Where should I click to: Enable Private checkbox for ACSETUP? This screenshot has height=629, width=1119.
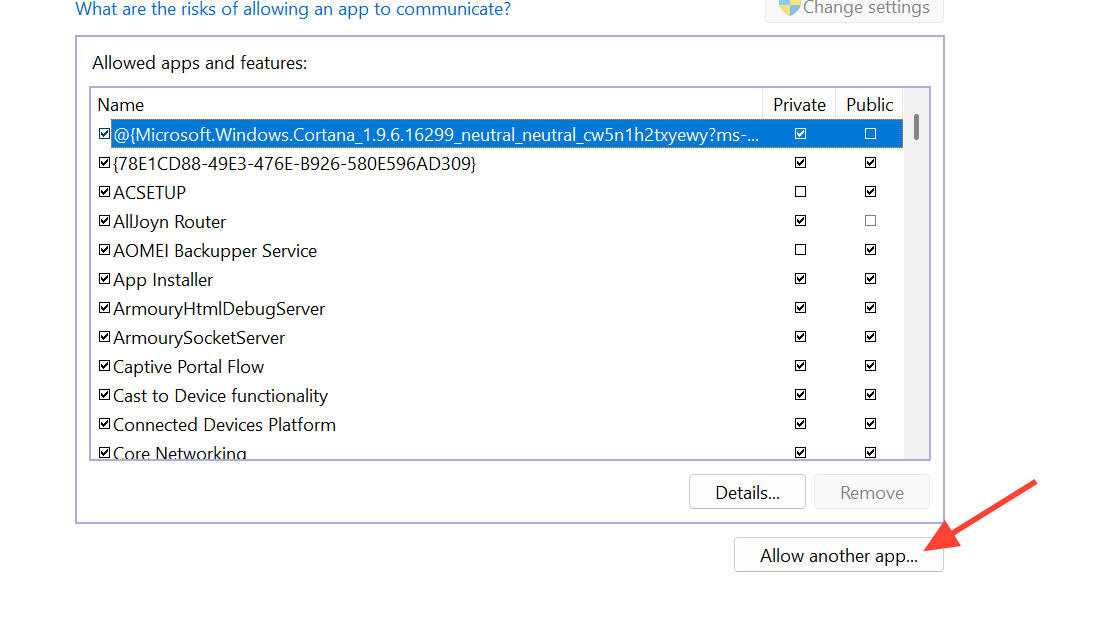(x=800, y=192)
